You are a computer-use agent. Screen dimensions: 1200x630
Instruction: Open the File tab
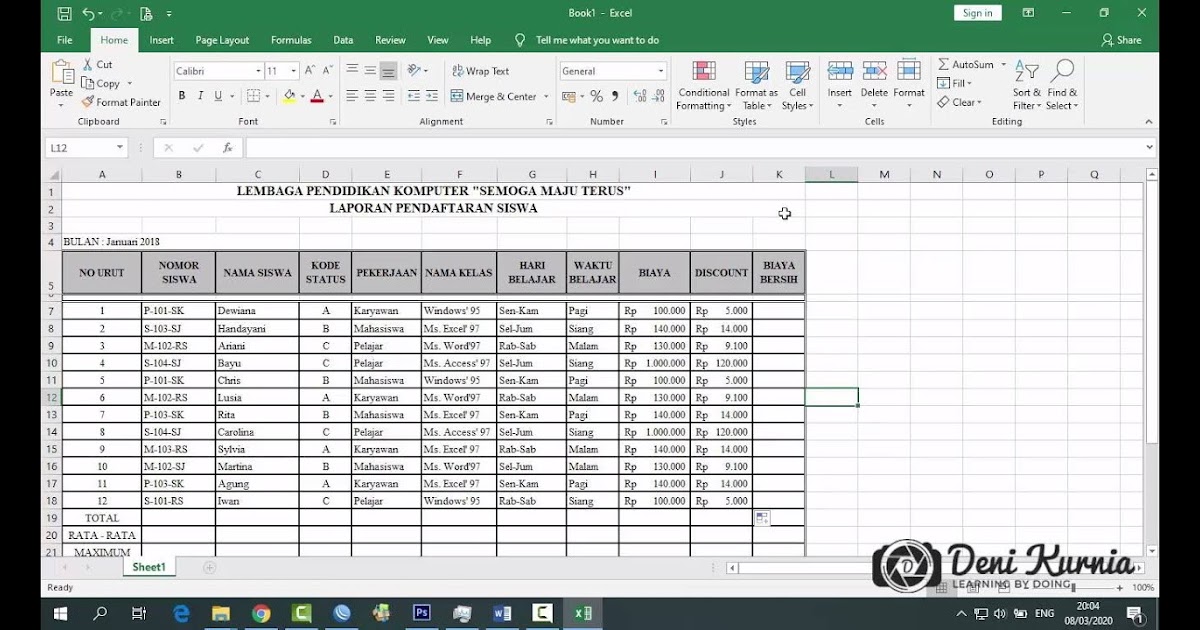coord(65,40)
